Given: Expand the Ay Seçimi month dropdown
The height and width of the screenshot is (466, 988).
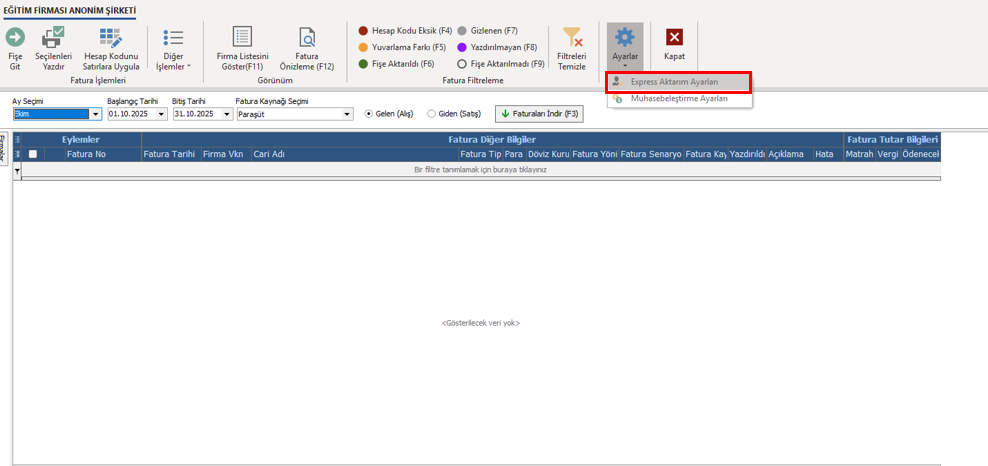Looking at the screenshot, I should (96, 115).
